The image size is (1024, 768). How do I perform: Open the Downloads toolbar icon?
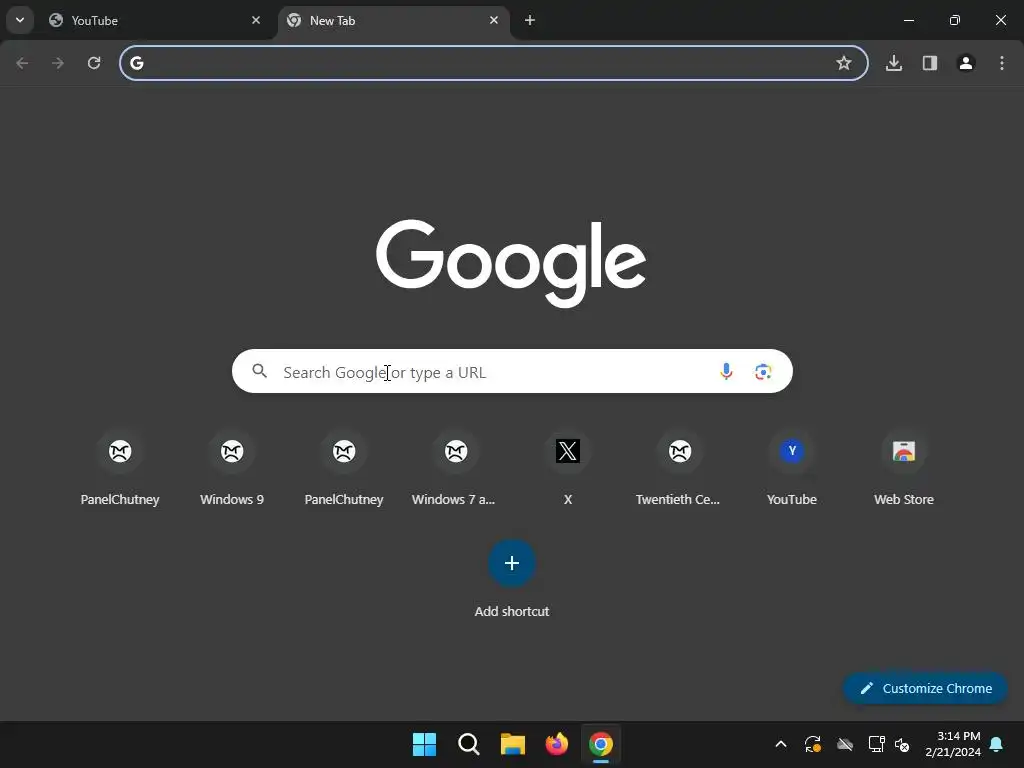(894, 63)
